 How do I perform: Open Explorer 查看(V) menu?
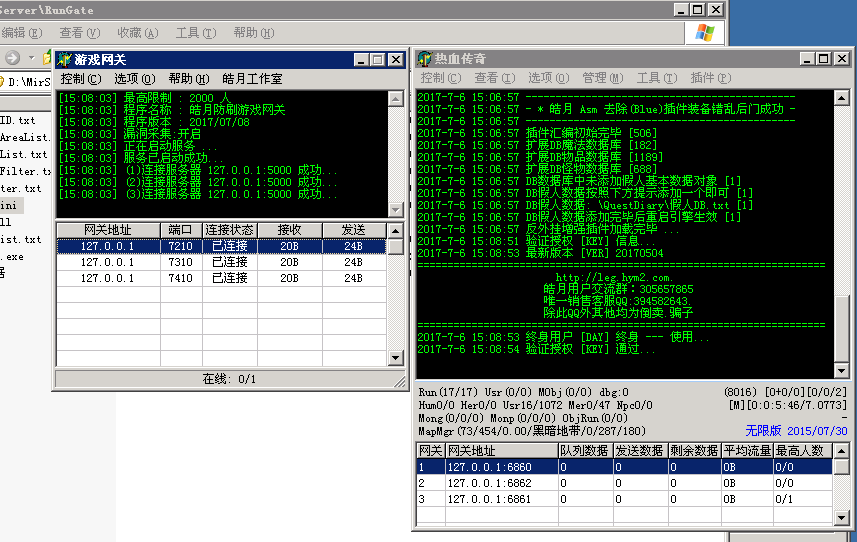pos(80,33)
